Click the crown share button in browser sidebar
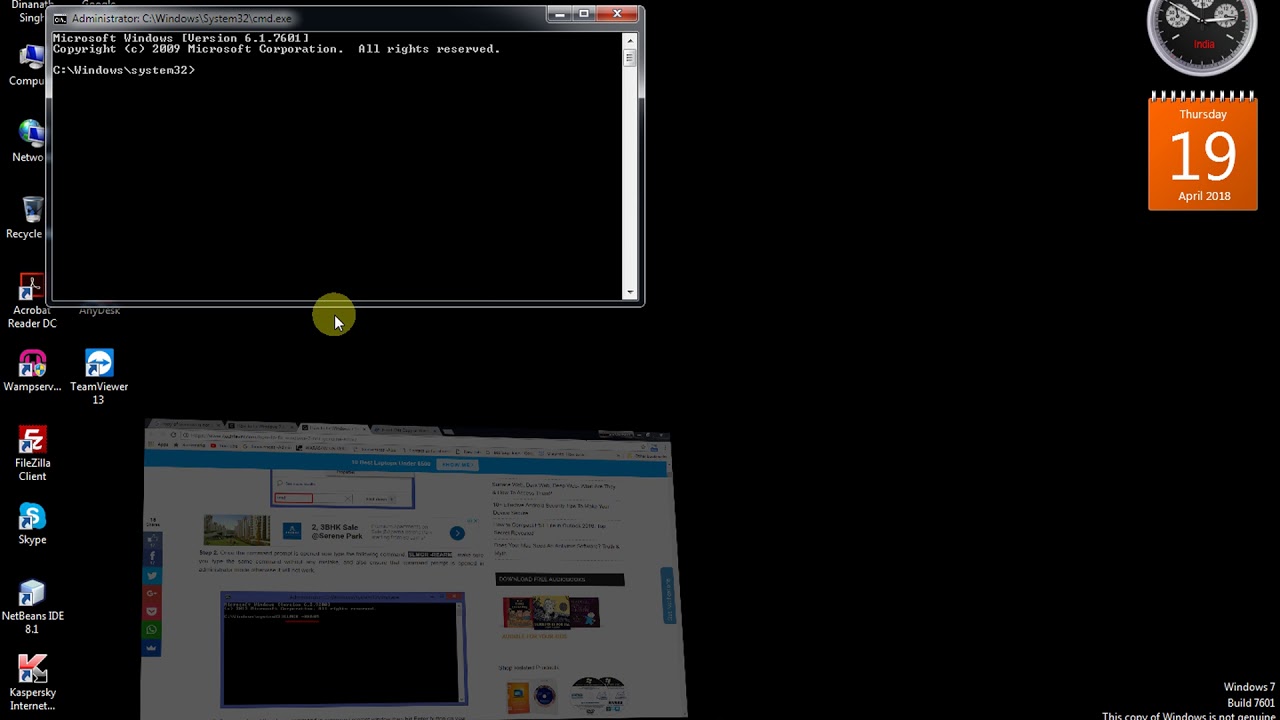This screenshot has height=720, width=1280. tap(152, 648)
